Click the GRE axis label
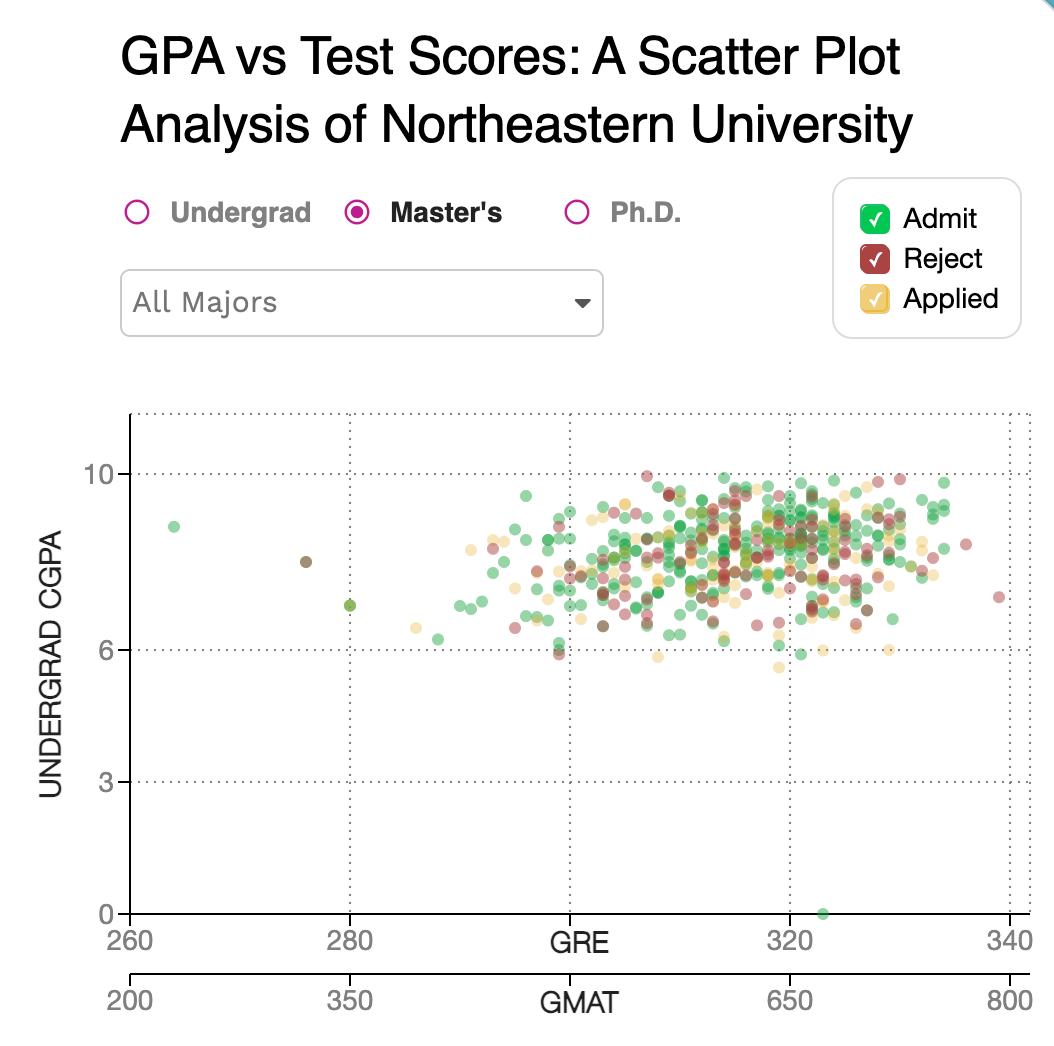 pos(579,942)
